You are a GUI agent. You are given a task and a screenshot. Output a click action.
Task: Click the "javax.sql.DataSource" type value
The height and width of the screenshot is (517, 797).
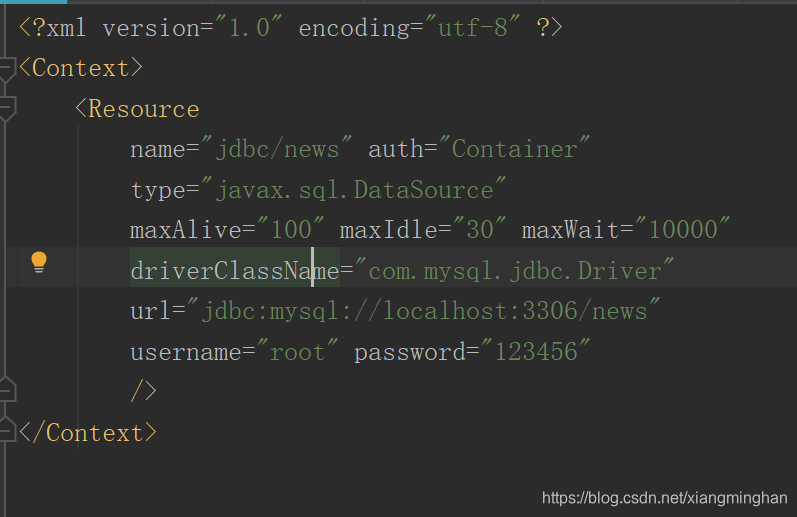[x=354, y=189]
